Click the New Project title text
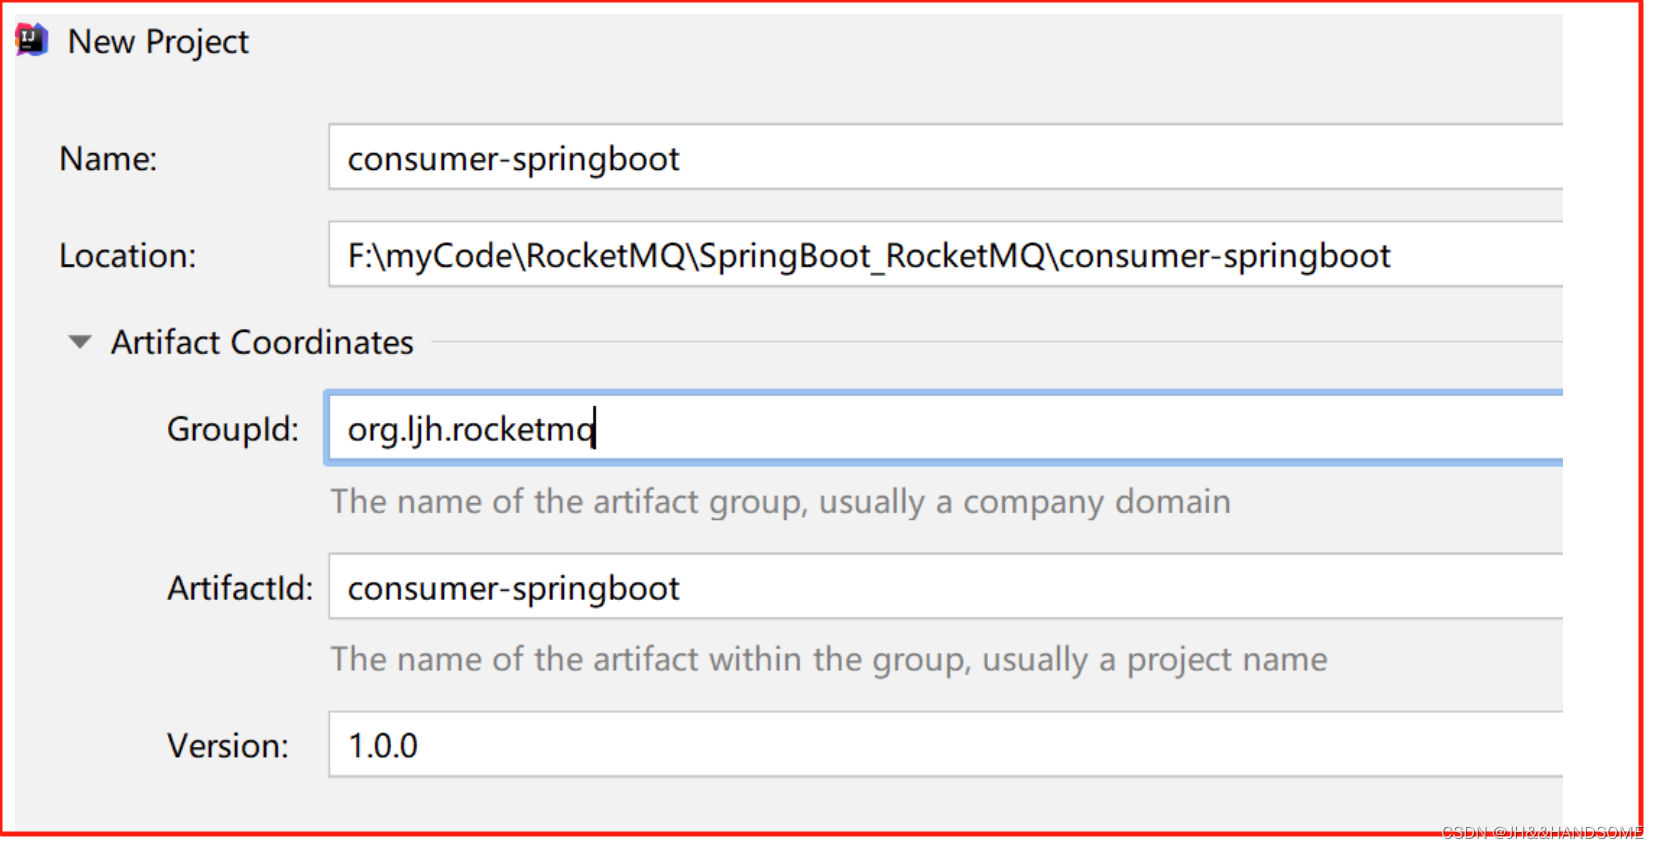Screen dimensions: 1659x849 tap(158, 42)
